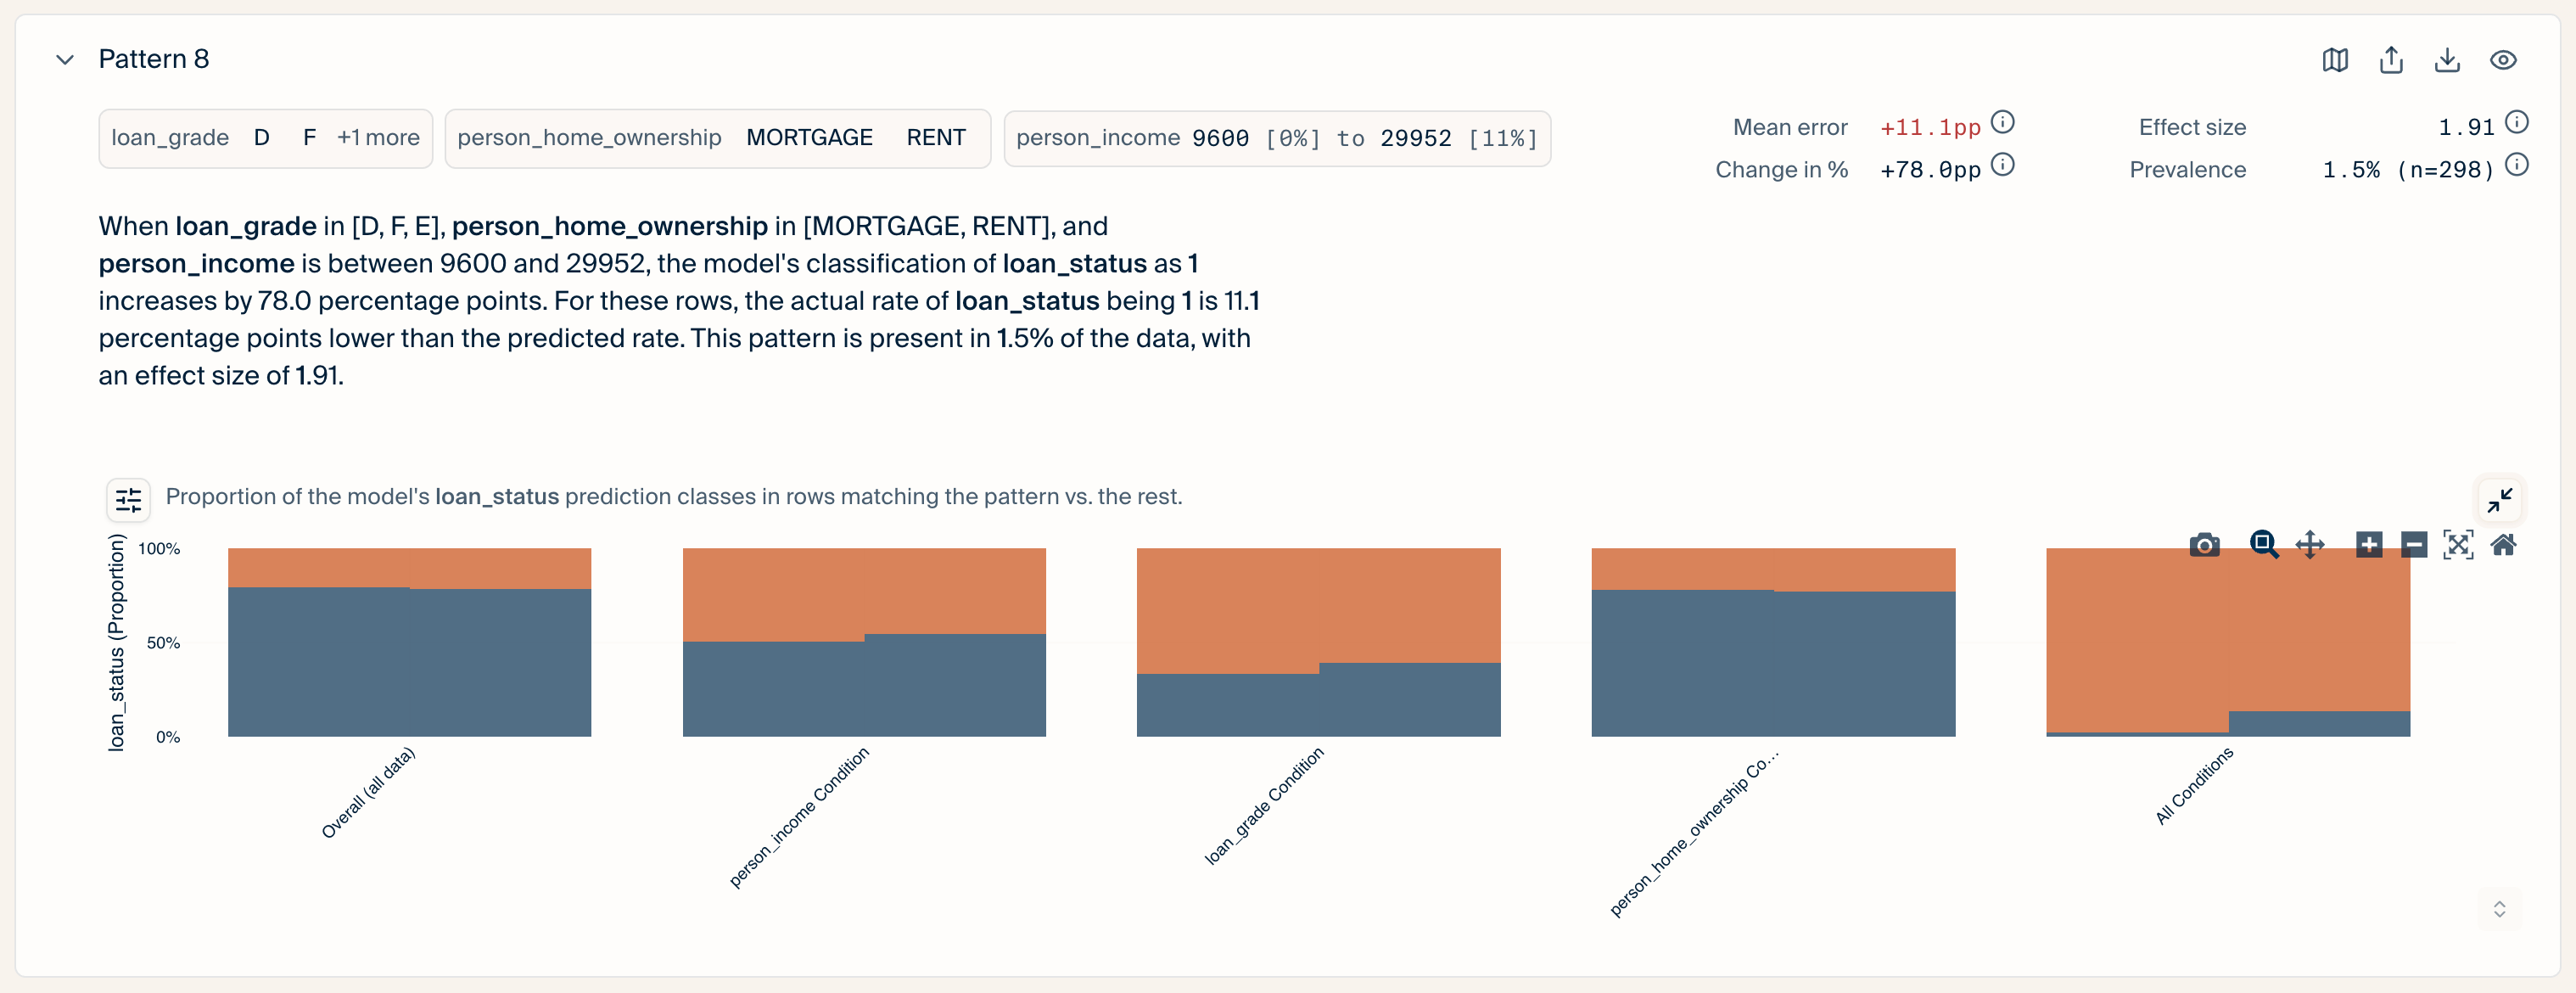Reset chart axes with home icon
The height and width of the screenshot is (993, 2576).
tap(2503, 545)
